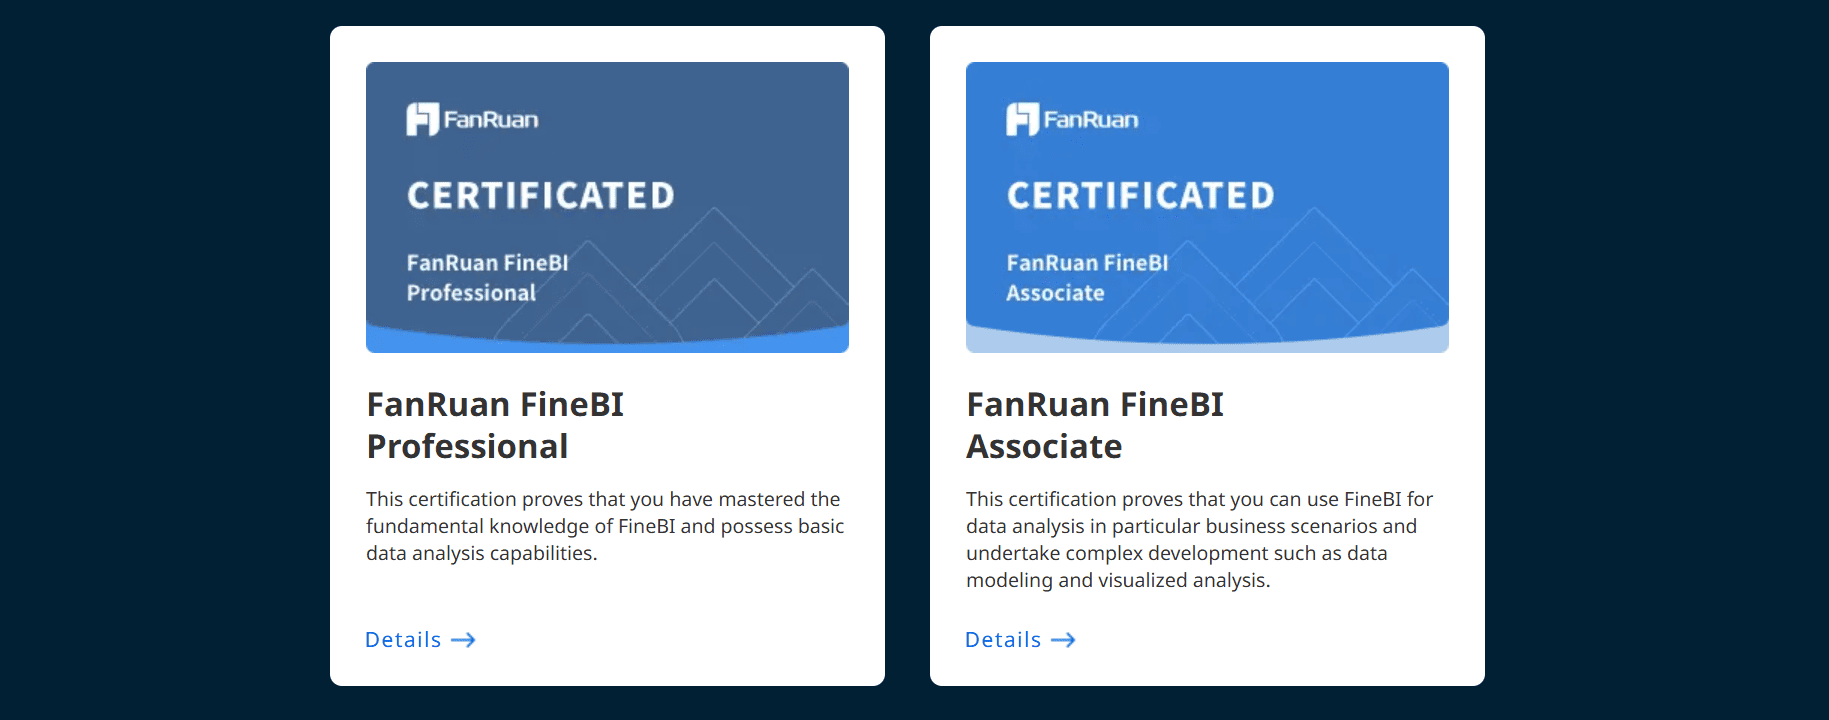1829x720 pixels.
Task: Click the CERTIFICATED text on Associate badge
Action: point(1141,195)
